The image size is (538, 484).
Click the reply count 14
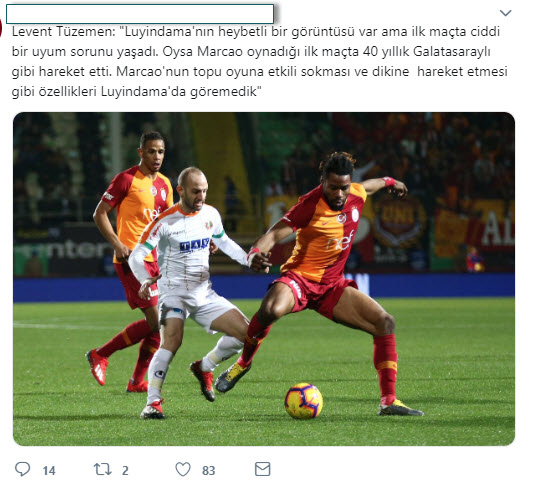49,470
